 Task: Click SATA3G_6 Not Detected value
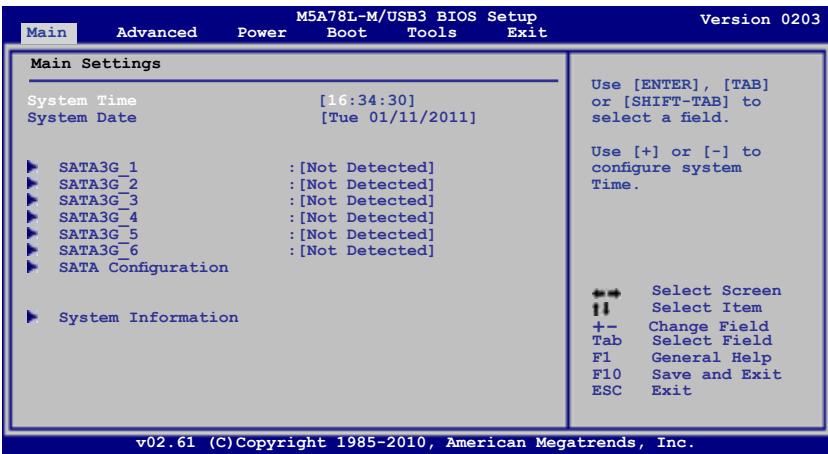(367, 250)
